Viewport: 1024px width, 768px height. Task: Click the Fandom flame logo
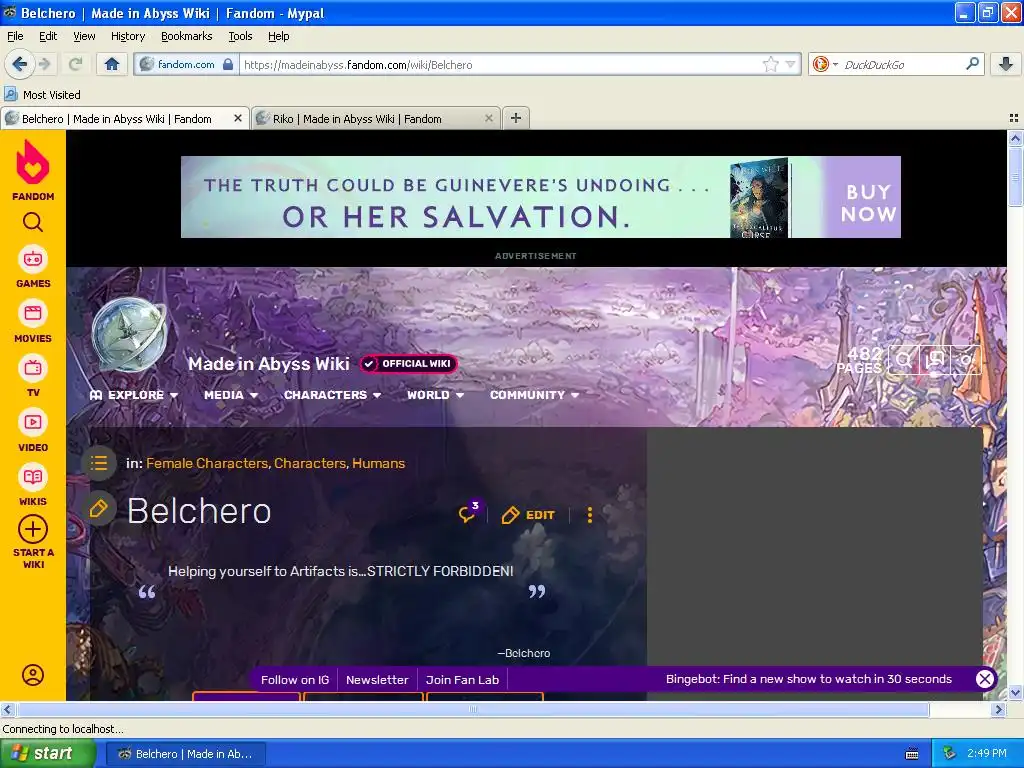(x=33, y=162)
